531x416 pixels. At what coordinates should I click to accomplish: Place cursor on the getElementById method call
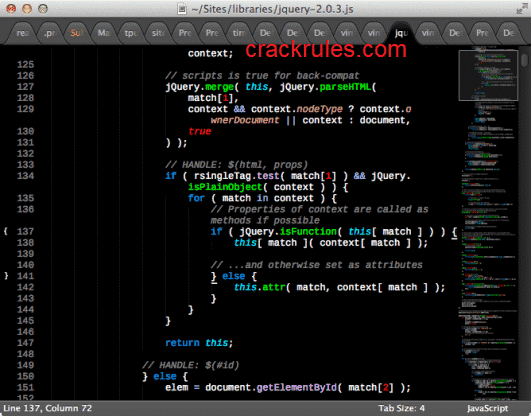pyautogui.click(x=297, y=387)
